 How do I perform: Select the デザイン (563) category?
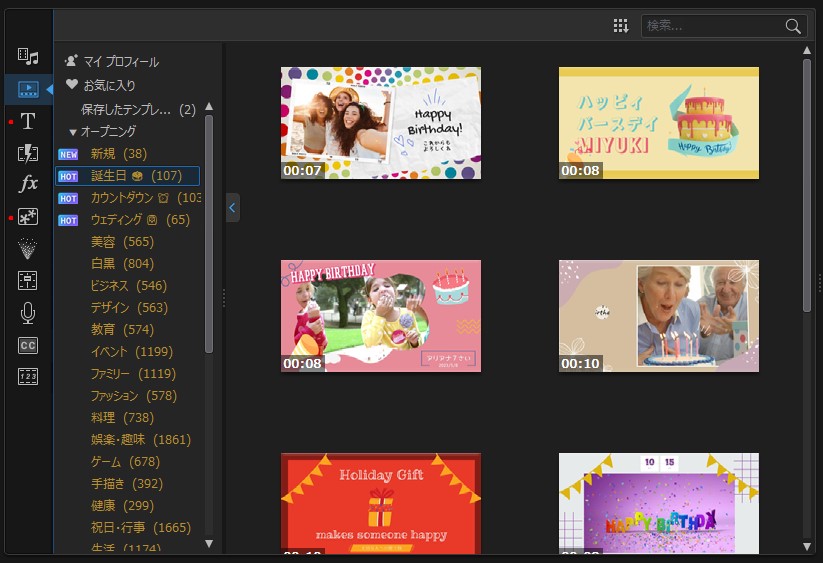tap(129, 307)
